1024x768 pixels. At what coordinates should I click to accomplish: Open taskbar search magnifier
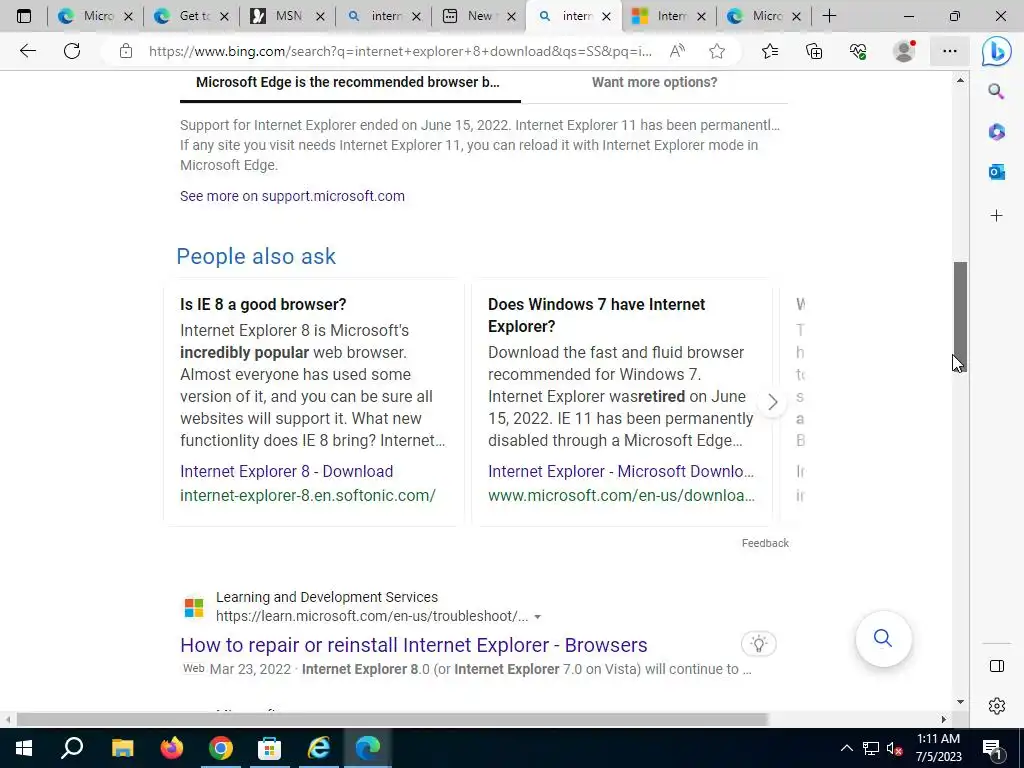coord(72,748)
